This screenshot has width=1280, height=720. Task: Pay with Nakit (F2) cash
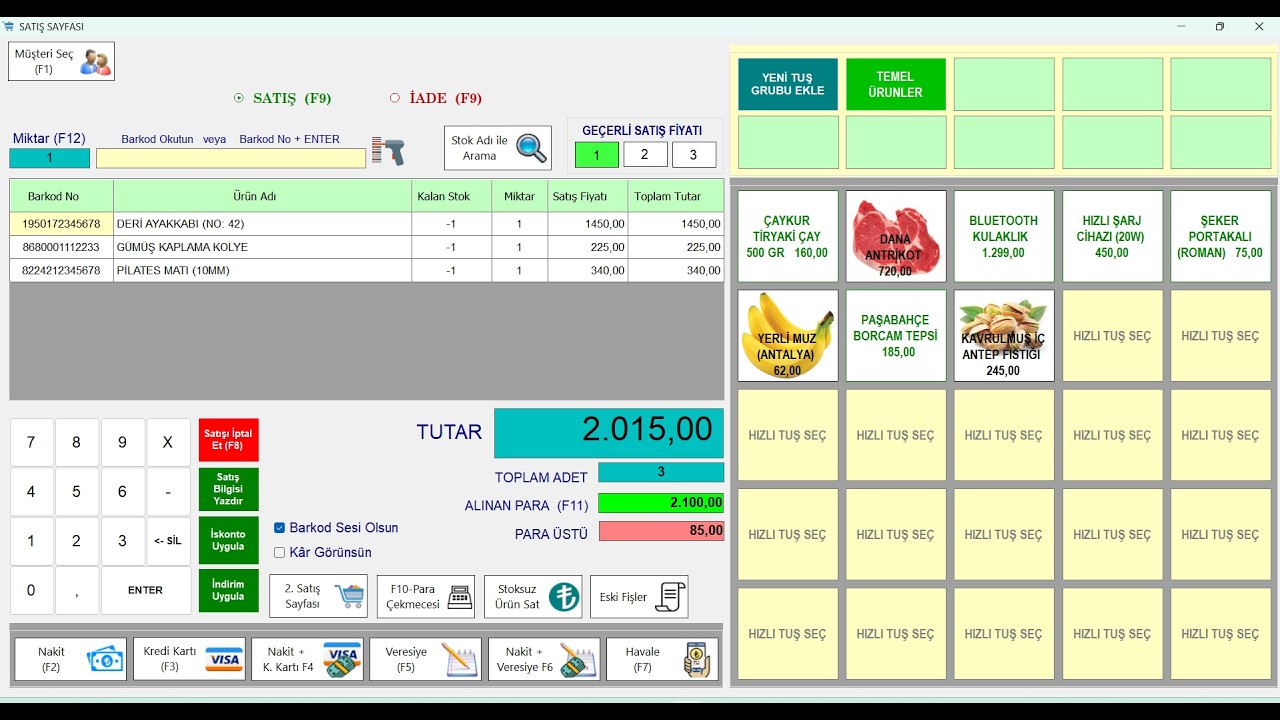[x=70, y=659]
